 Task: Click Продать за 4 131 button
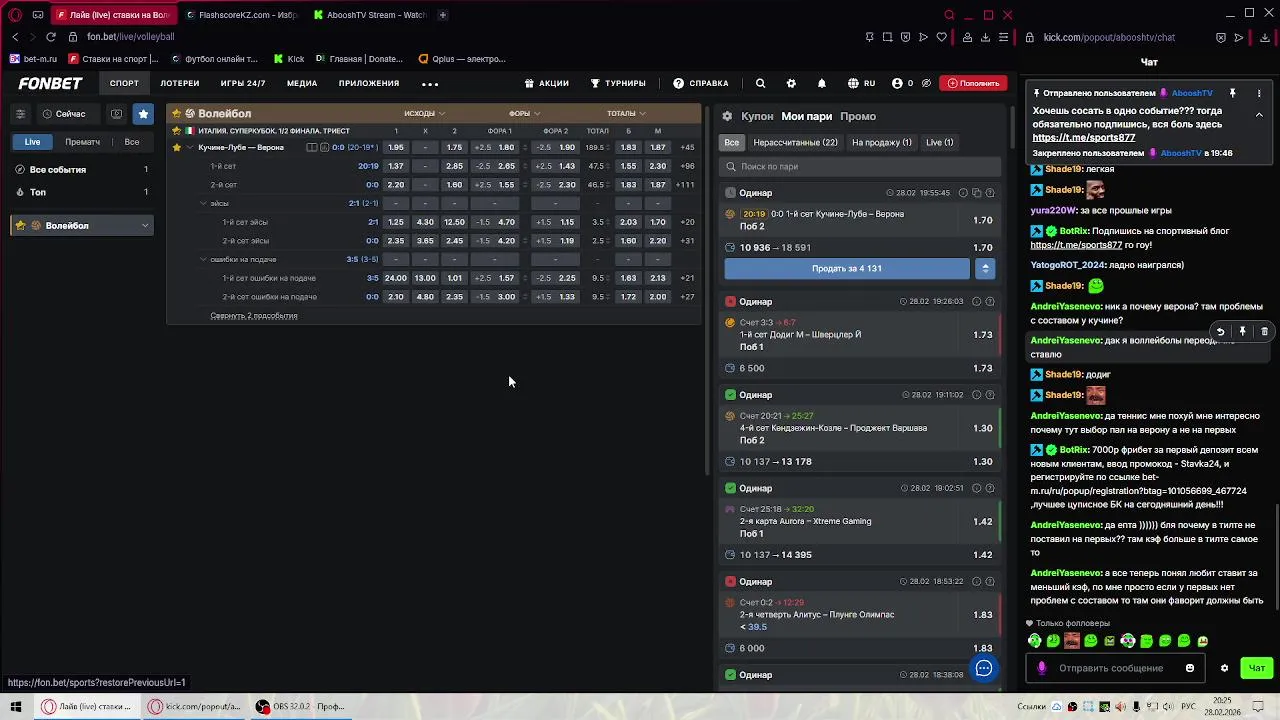tap(847, 268)
